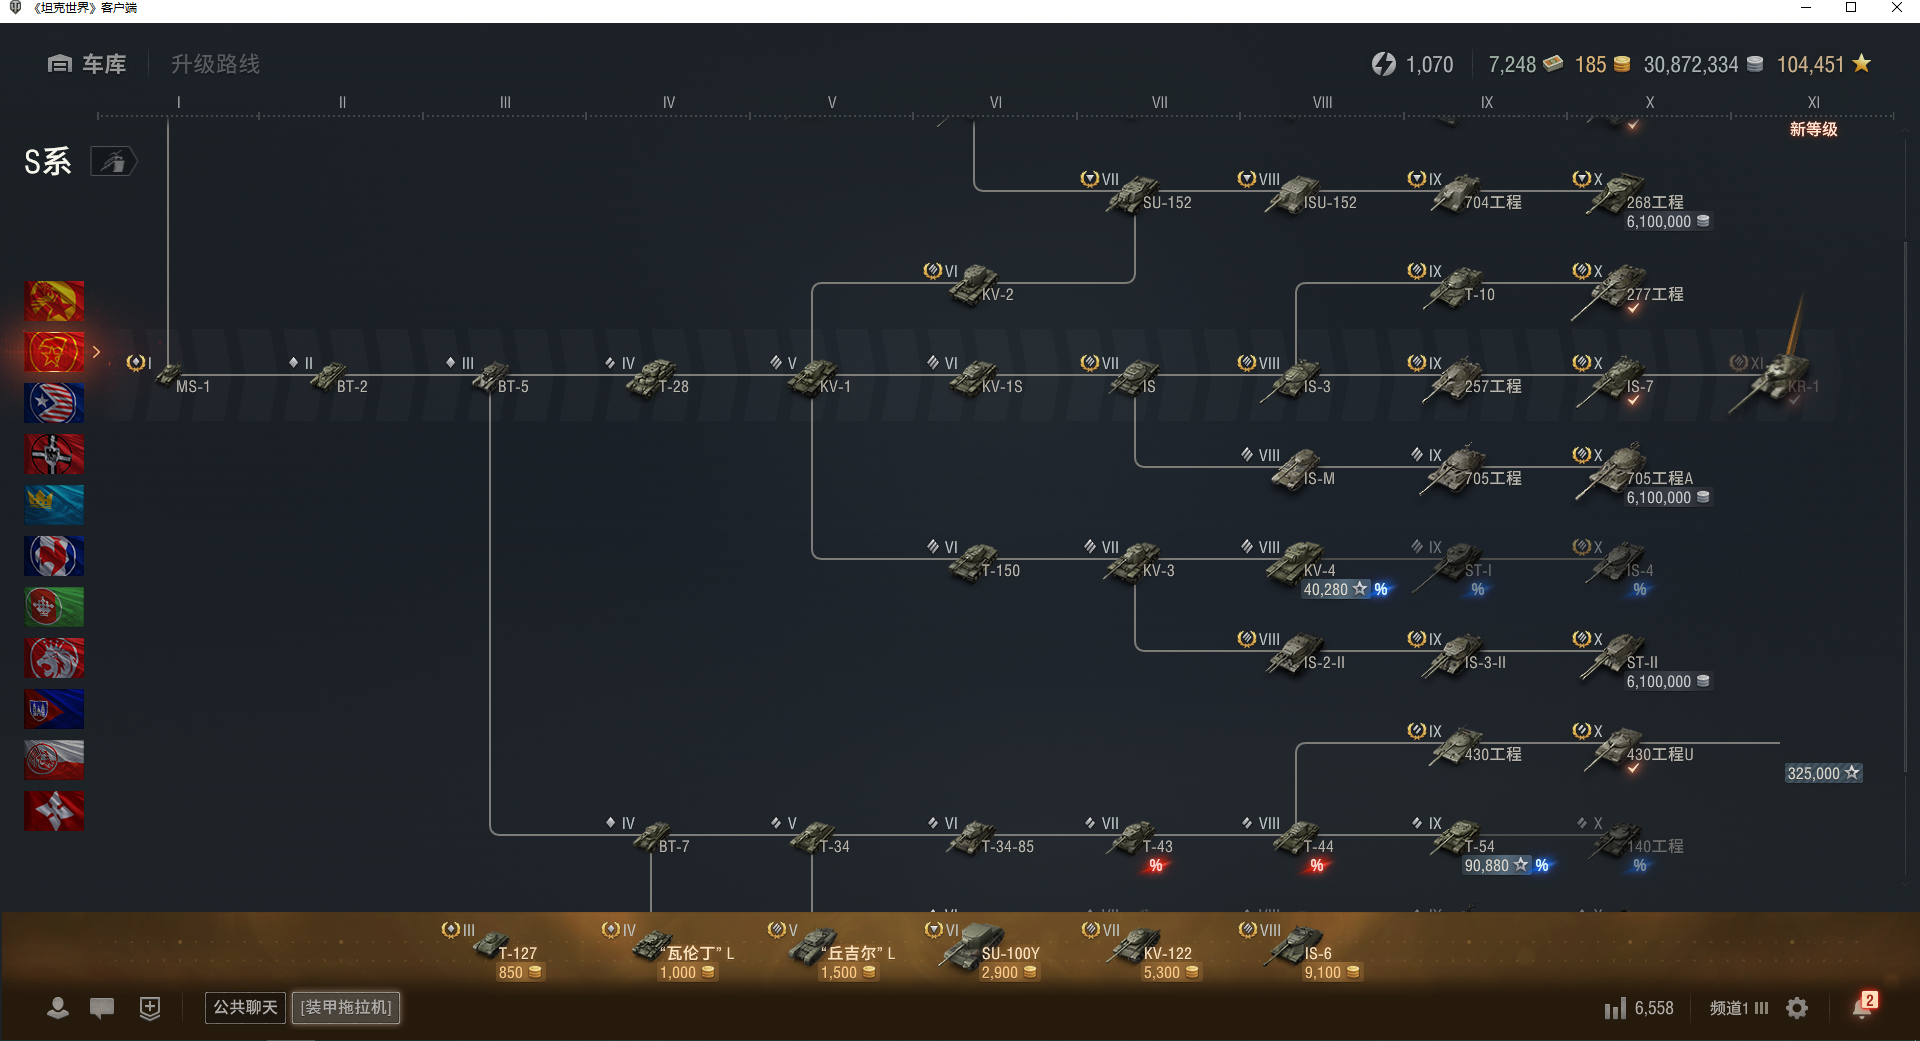Open the [装甲拖拉机] clan chat channel

click(346, 1007)
